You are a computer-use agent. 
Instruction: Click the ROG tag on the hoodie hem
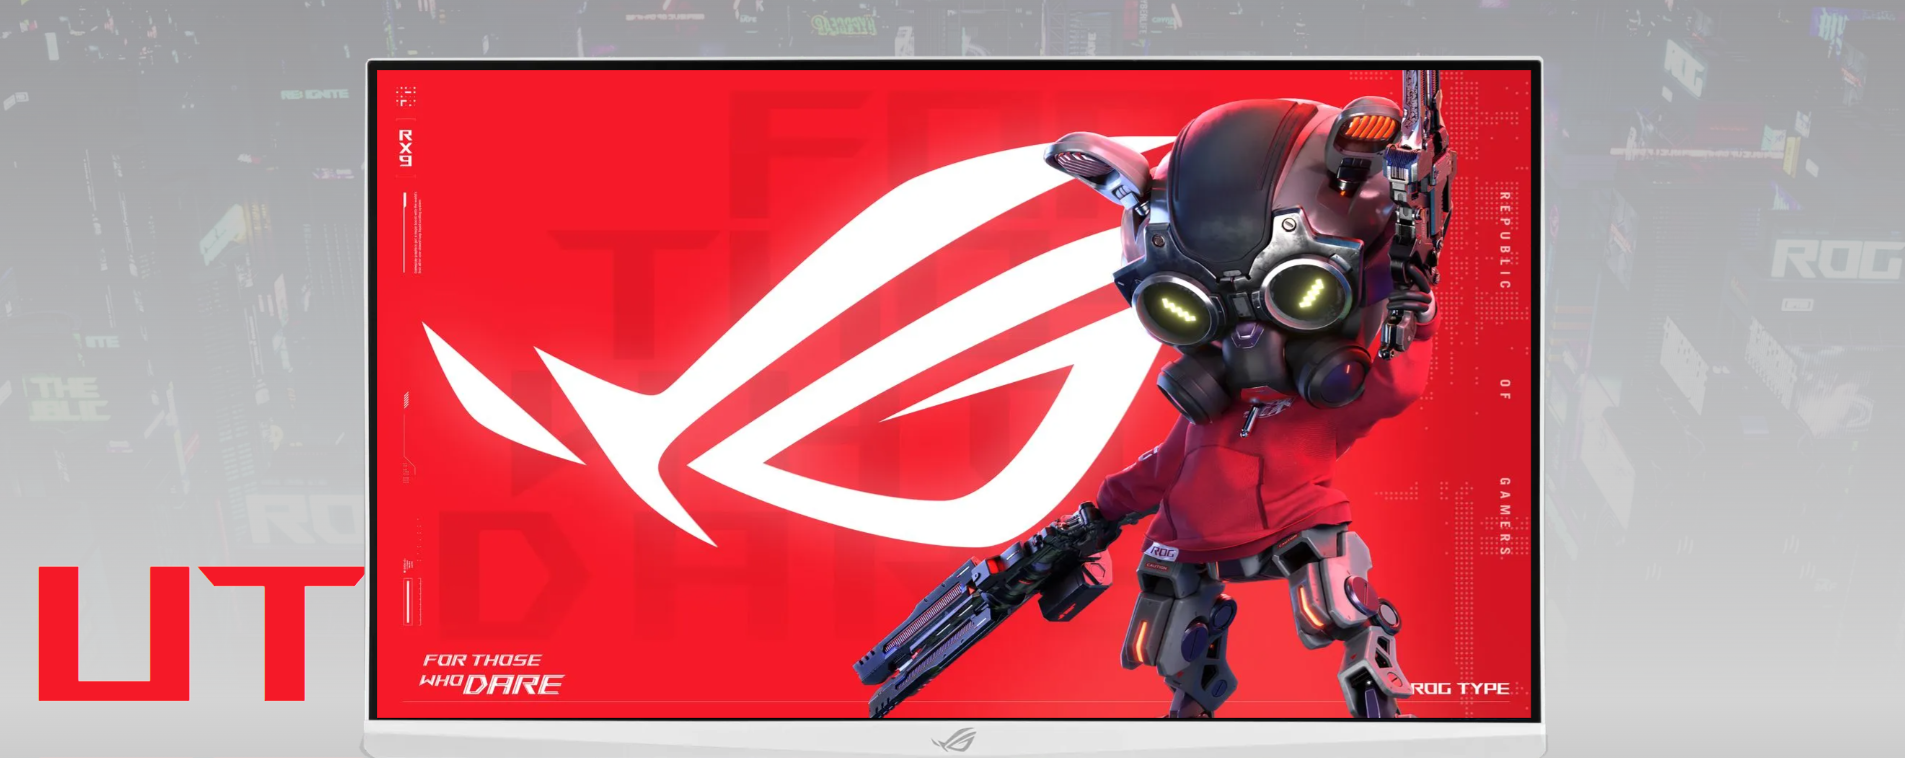click(x=1161, y=552)
